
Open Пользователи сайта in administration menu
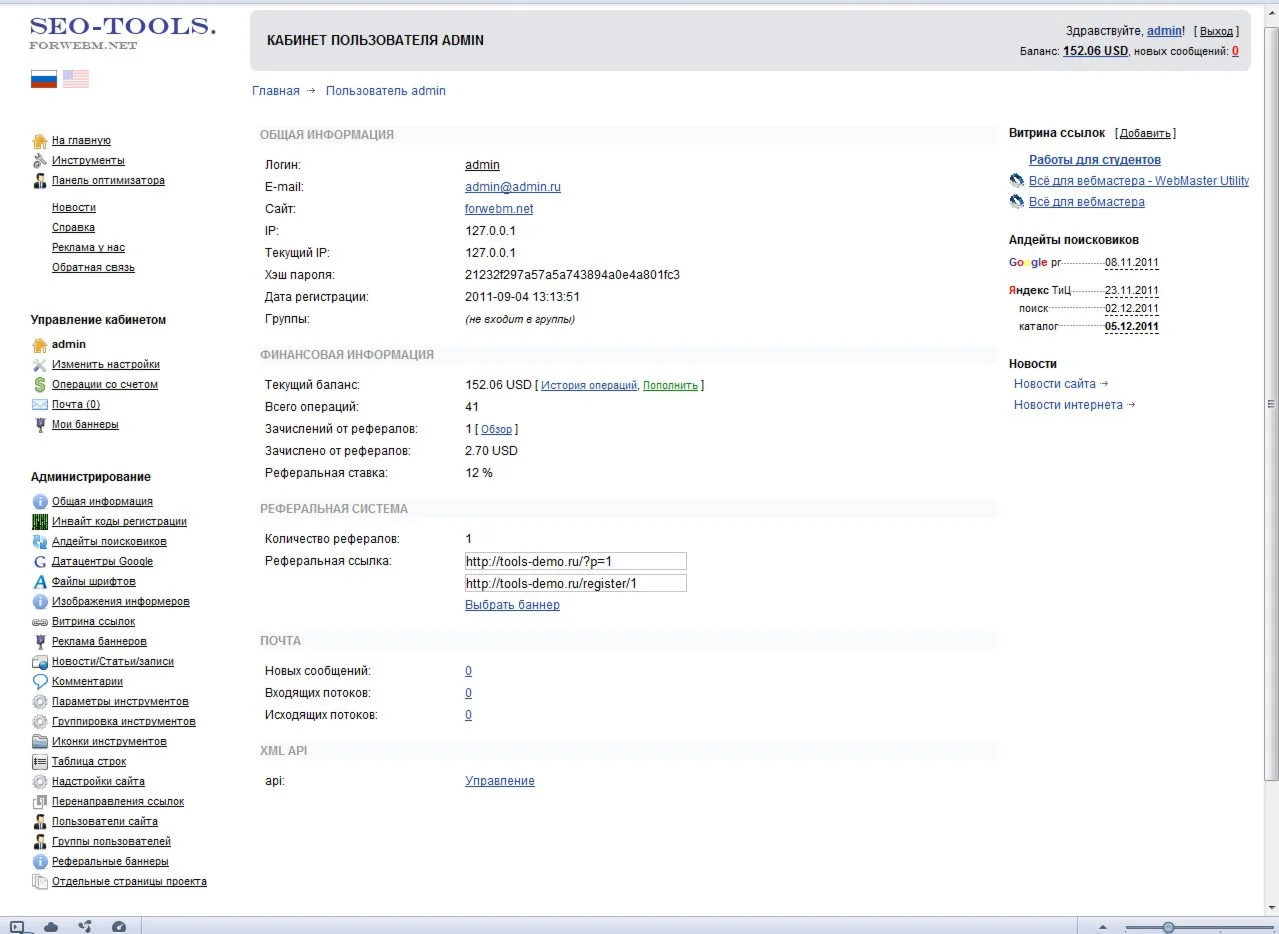[104, 822]
